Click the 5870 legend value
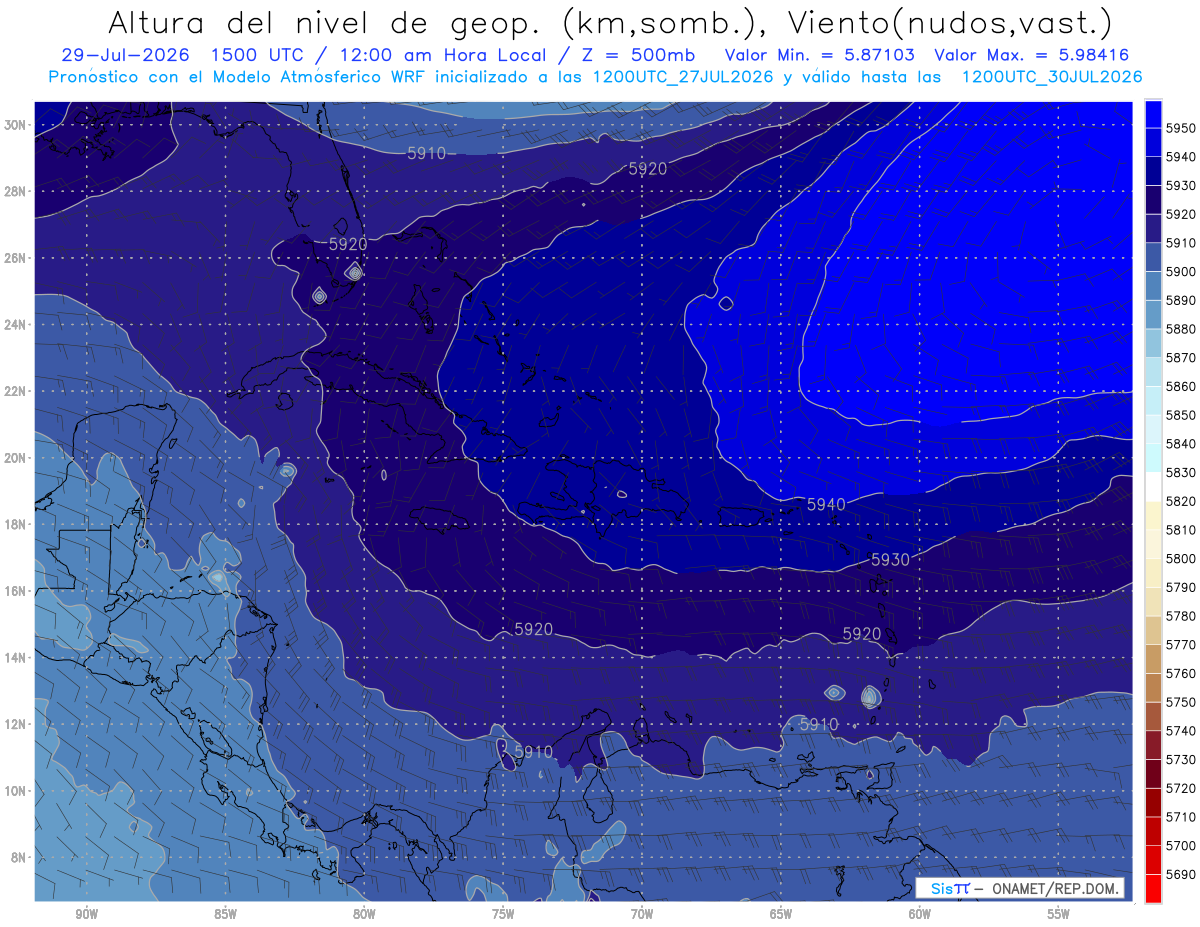Viewport: 1200px width, 927px height. click(x=1180, y=358)
